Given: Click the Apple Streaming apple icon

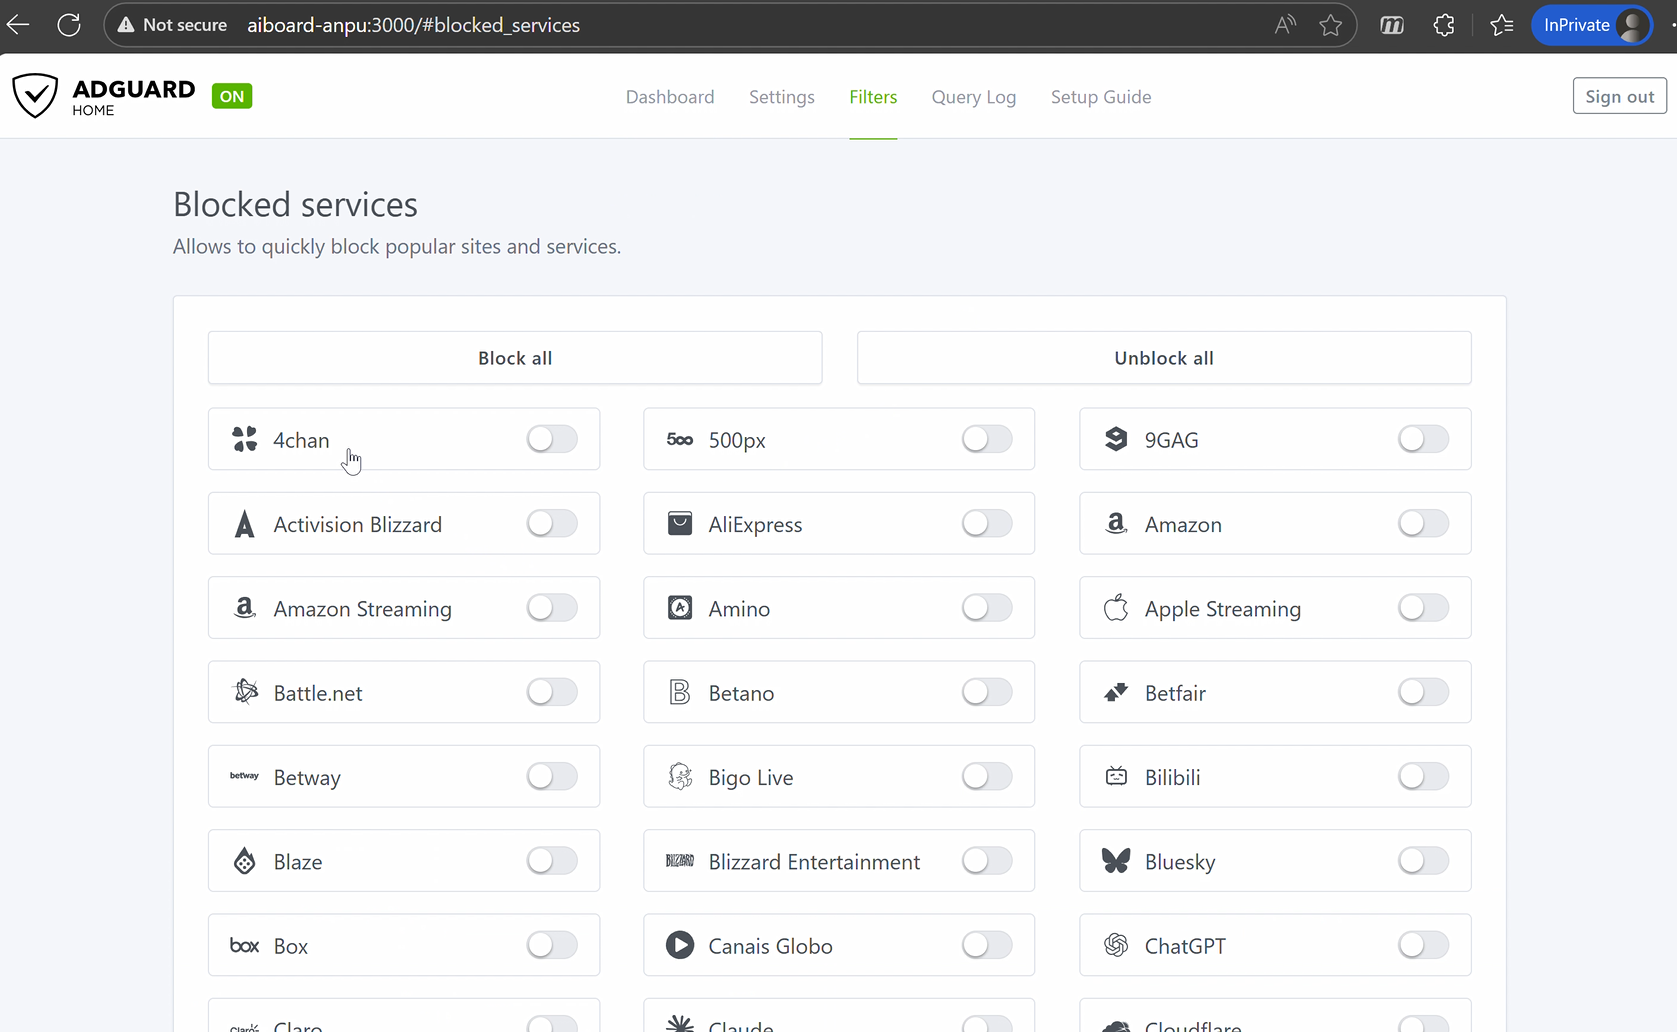Looking at the screenshot, I should pos(1116,608).
